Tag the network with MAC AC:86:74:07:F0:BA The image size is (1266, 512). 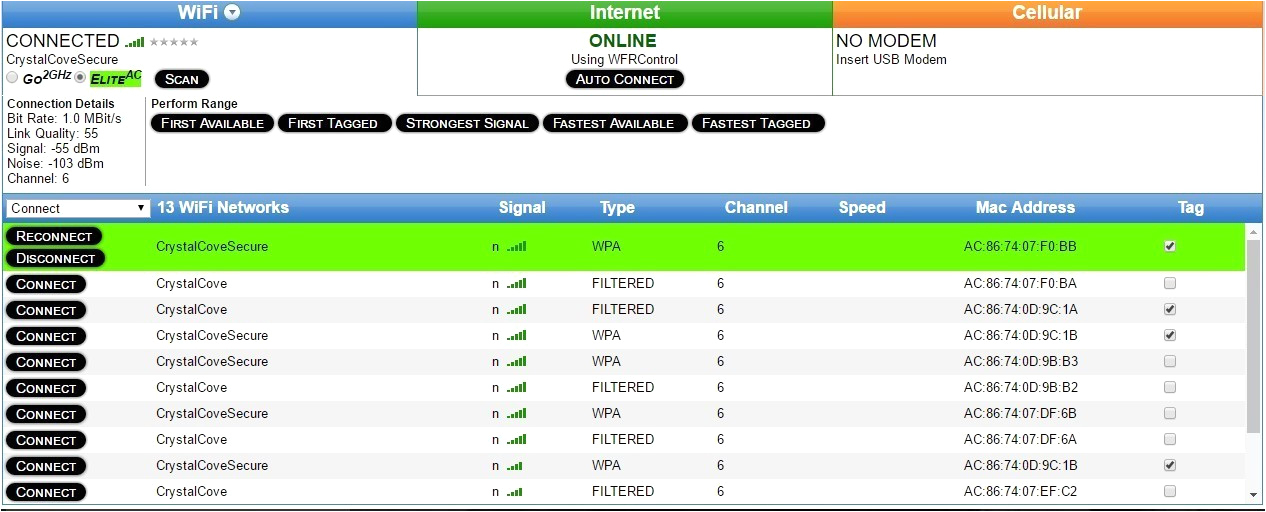tap(1170, 284)
